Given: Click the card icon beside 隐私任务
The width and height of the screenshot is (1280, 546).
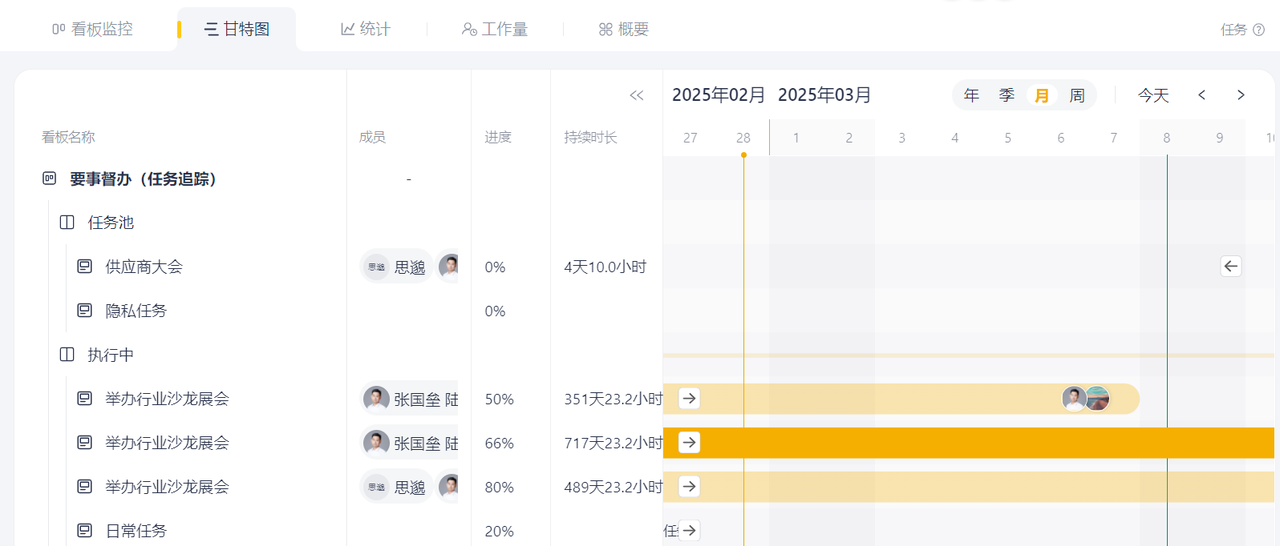Looking at the screenshot, I should coord(85,310).
